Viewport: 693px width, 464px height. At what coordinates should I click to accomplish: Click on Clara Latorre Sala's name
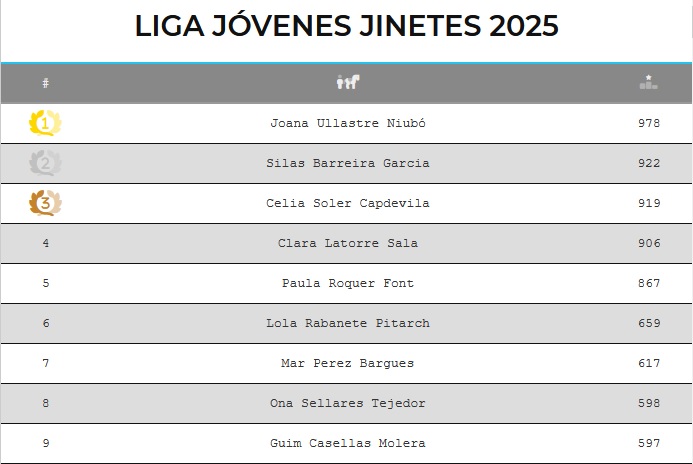(x=348, y=243)
